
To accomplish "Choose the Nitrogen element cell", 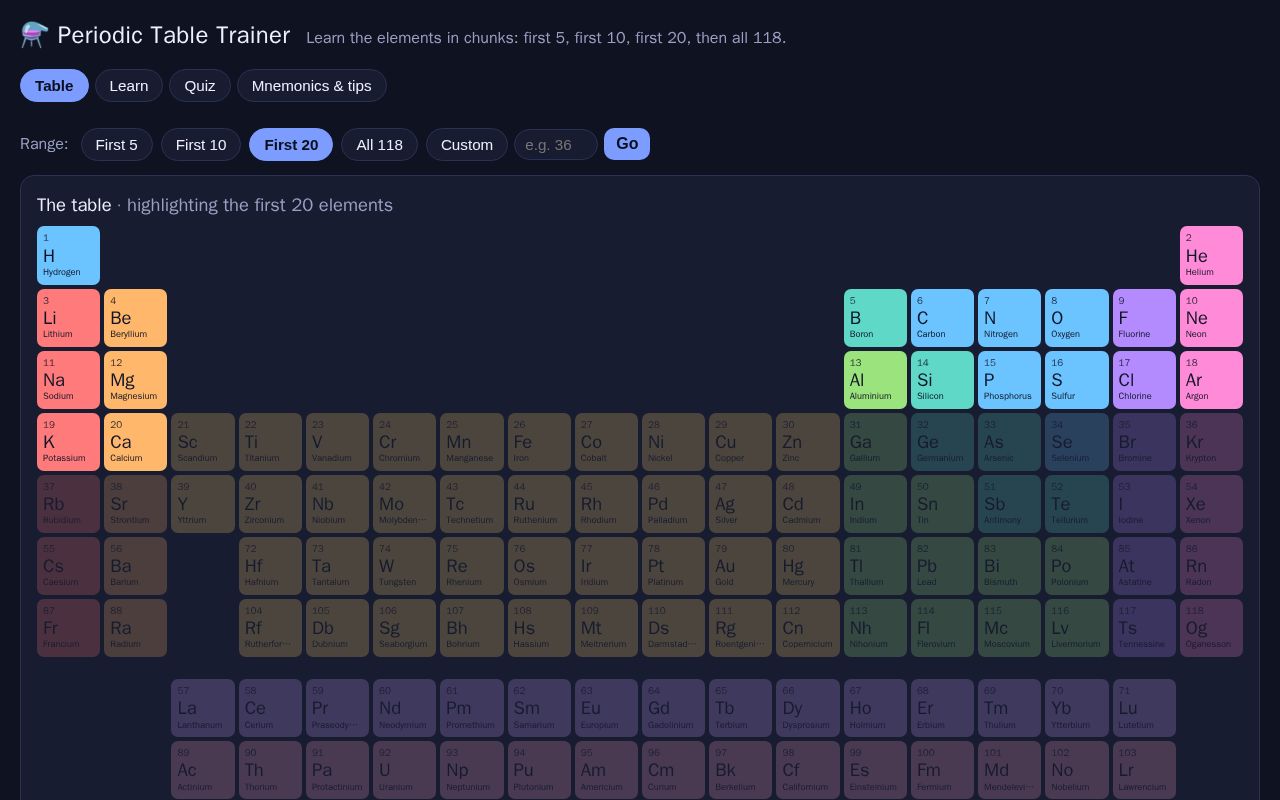I will [1009, 318].
